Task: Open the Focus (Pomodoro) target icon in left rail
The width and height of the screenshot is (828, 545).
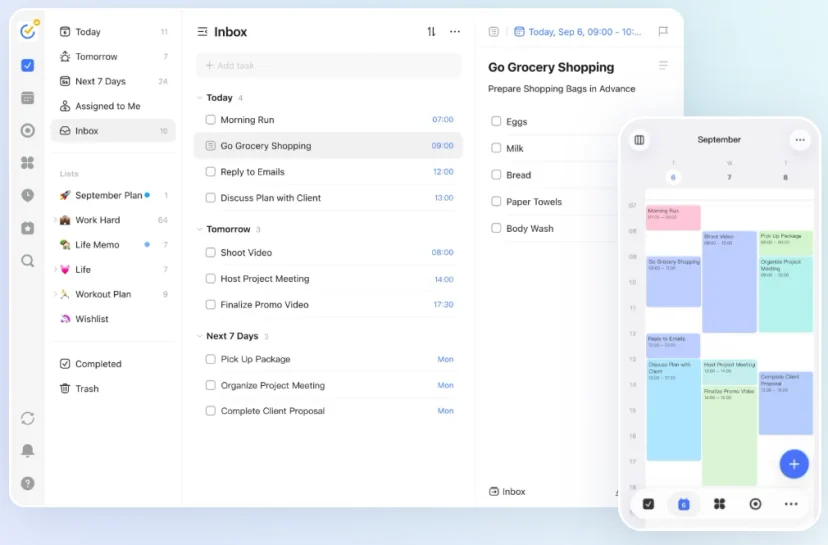Action: [x=27, y=130]
